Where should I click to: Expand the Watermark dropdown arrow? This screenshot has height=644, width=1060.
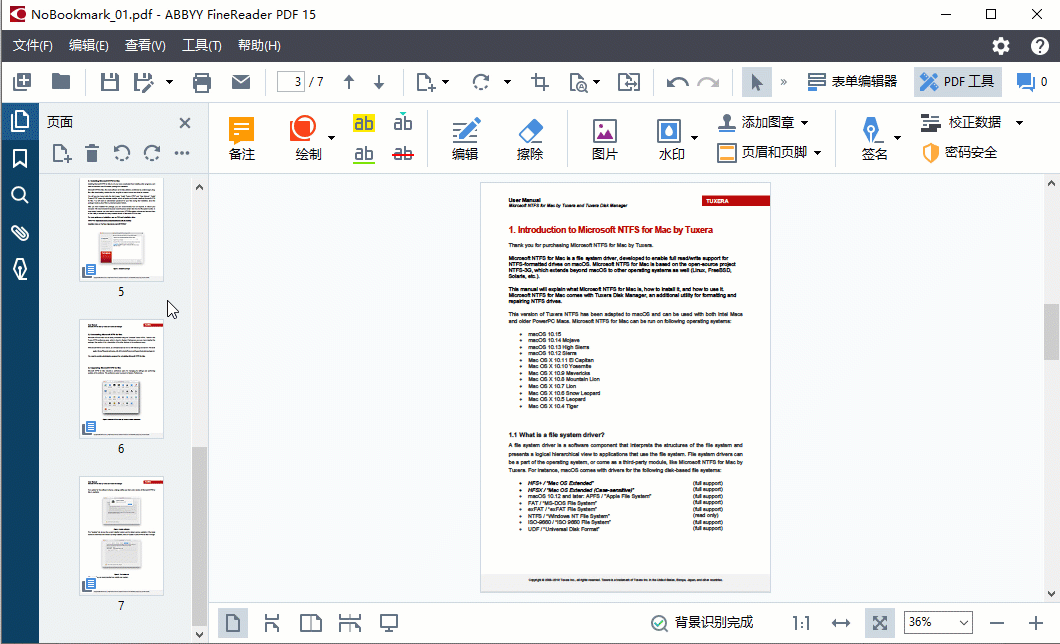[694, 138]
